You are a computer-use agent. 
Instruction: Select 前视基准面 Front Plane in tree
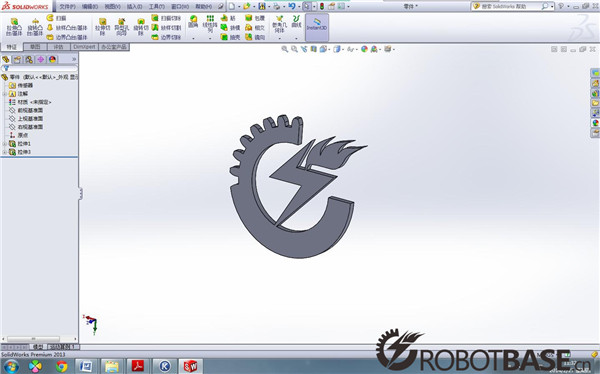pos(30,110)
